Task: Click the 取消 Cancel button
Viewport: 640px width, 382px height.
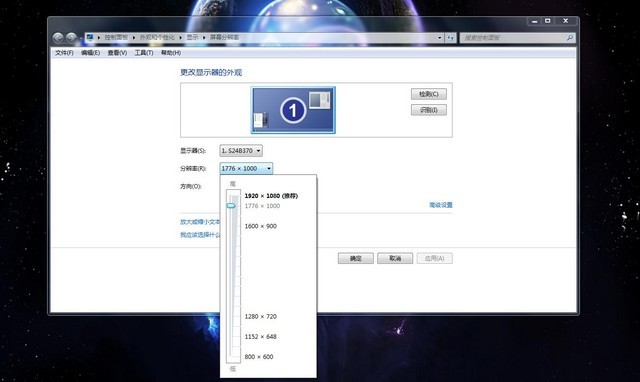Action: 395,258
